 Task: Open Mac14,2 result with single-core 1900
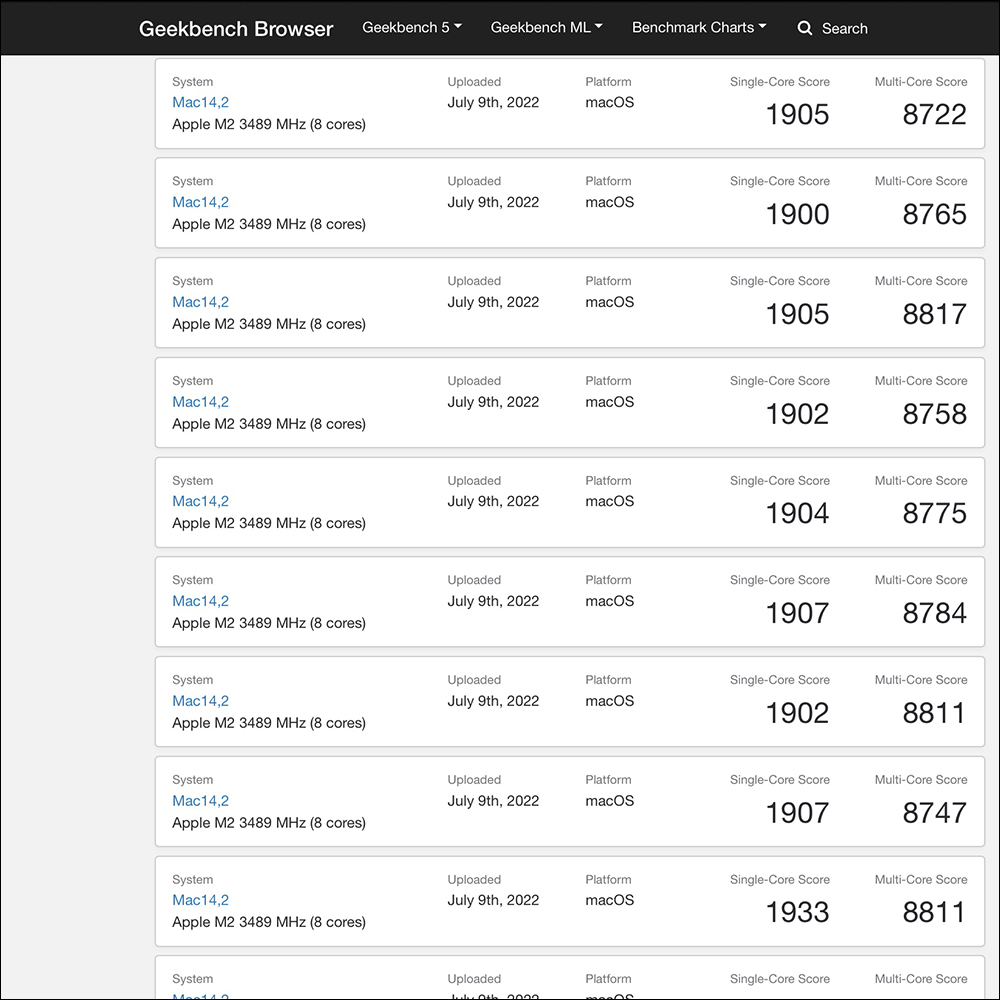[200, 202]
